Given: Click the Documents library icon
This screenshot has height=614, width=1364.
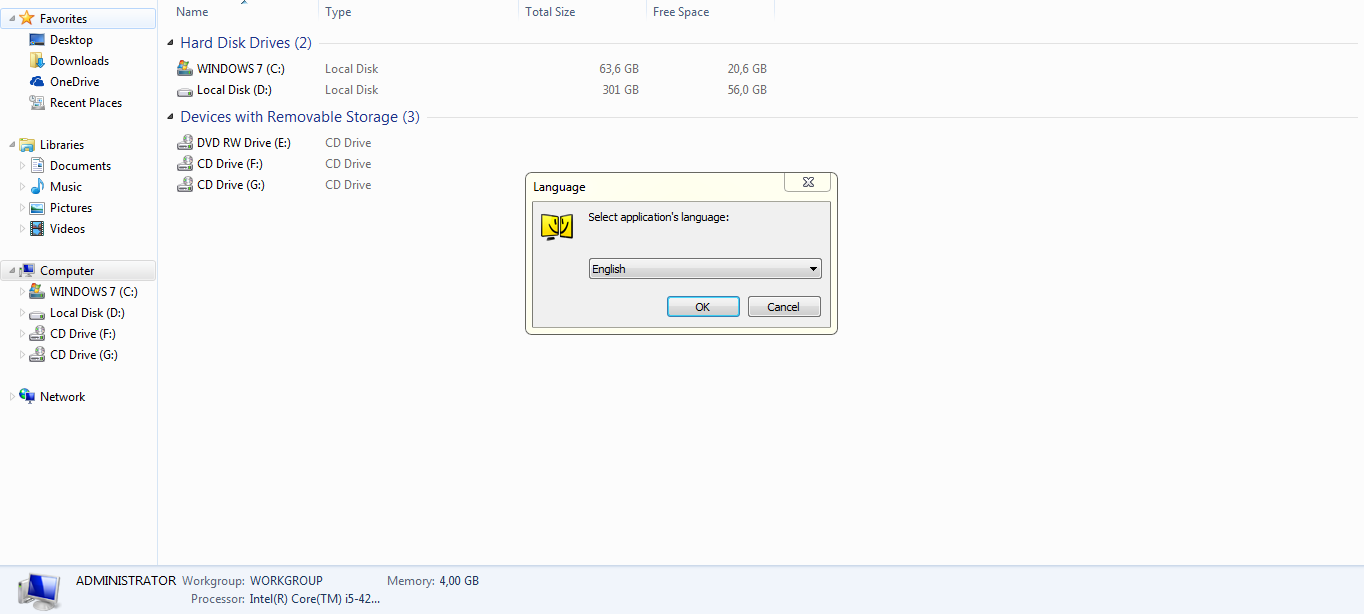Looking at the screenshot, I should point(37,166).
